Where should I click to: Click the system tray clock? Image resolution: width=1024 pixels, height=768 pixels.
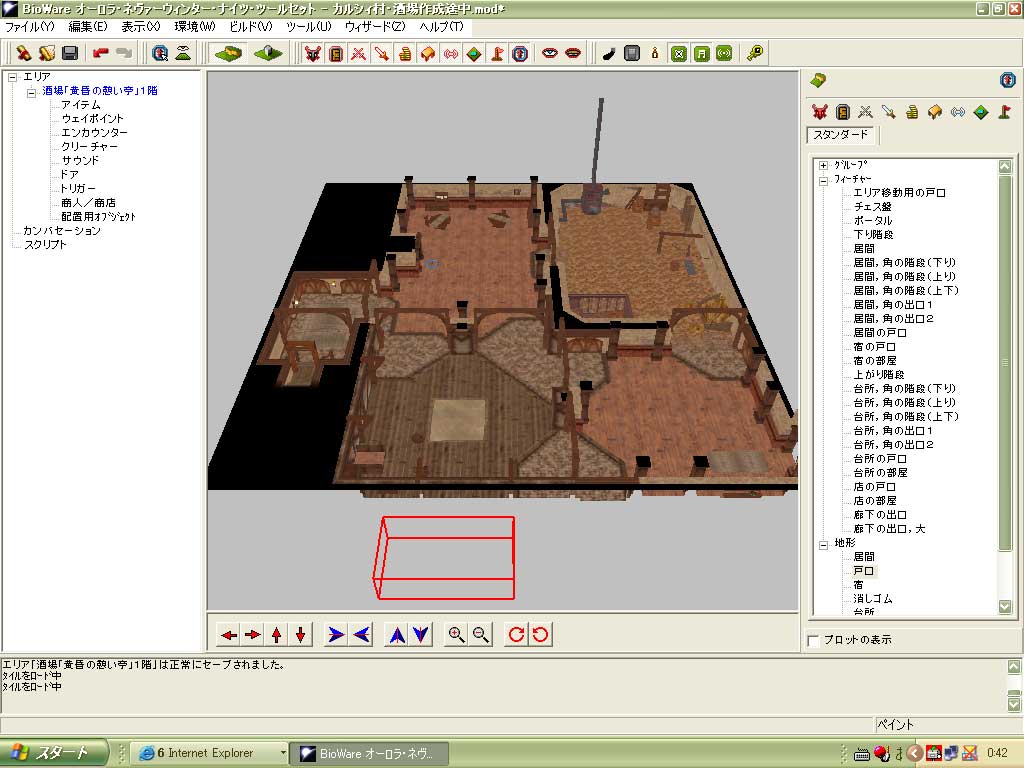pyautogui.click(x=997, y=753)
